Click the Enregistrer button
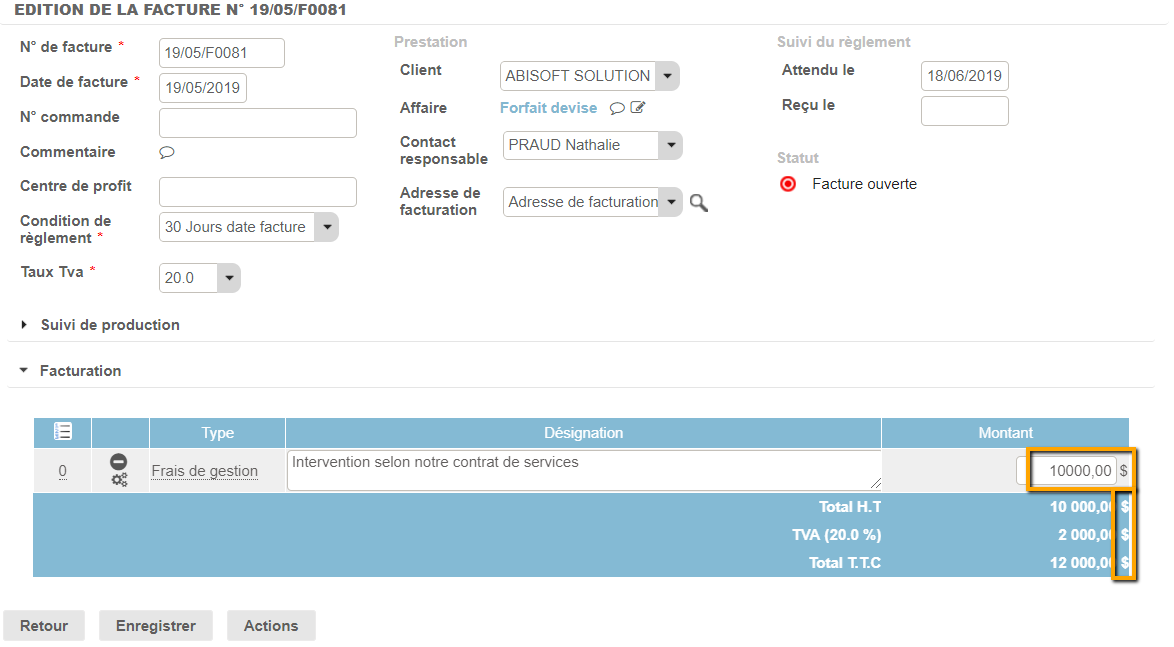This screenshot has height=647, width=1174. [x=155, y=626]
